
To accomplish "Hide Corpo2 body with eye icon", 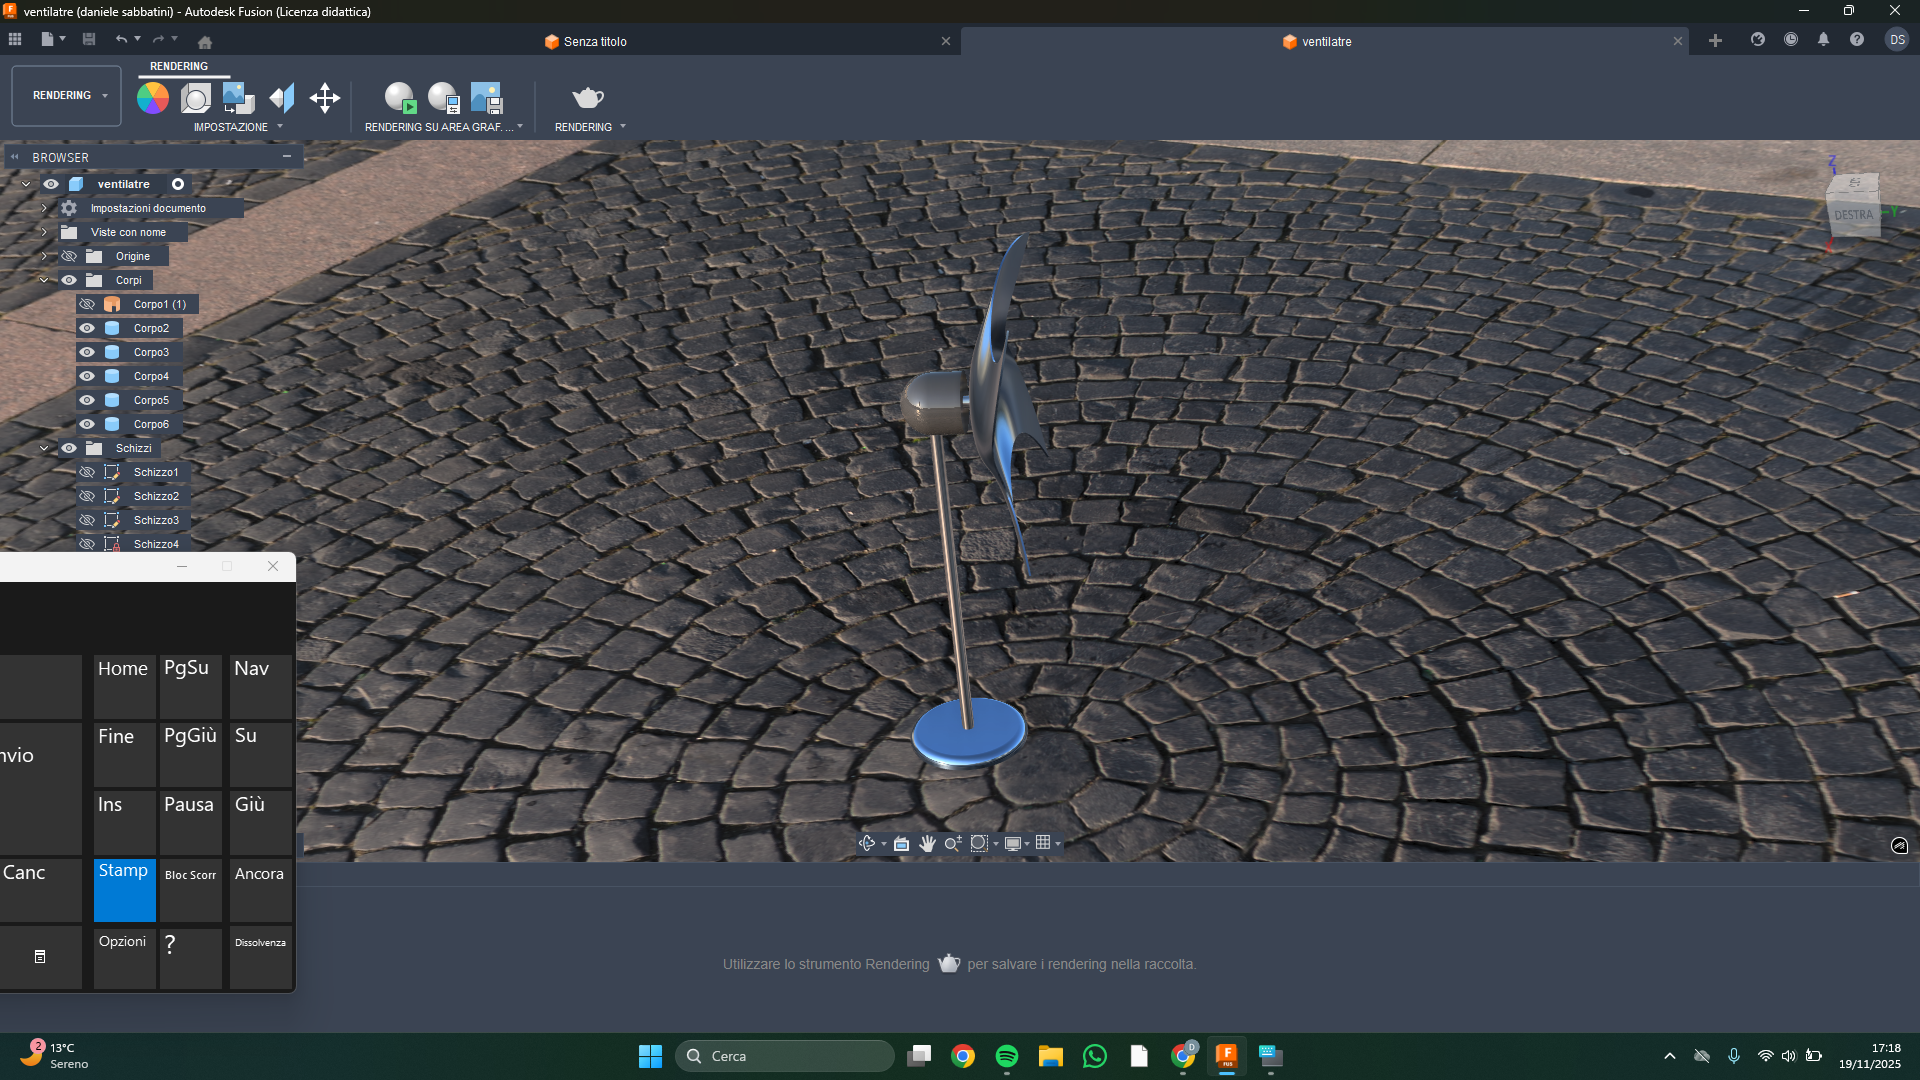I will pos(87,328).
